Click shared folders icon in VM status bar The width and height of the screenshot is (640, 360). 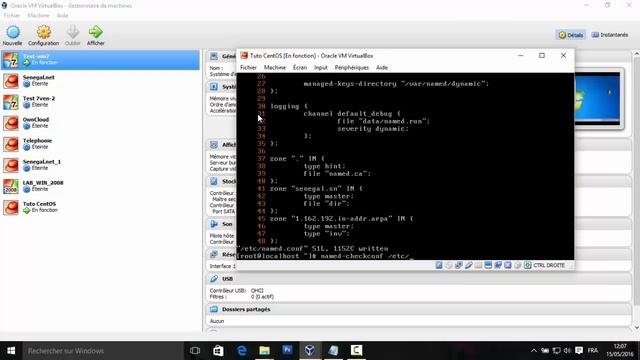coord(478,265)
